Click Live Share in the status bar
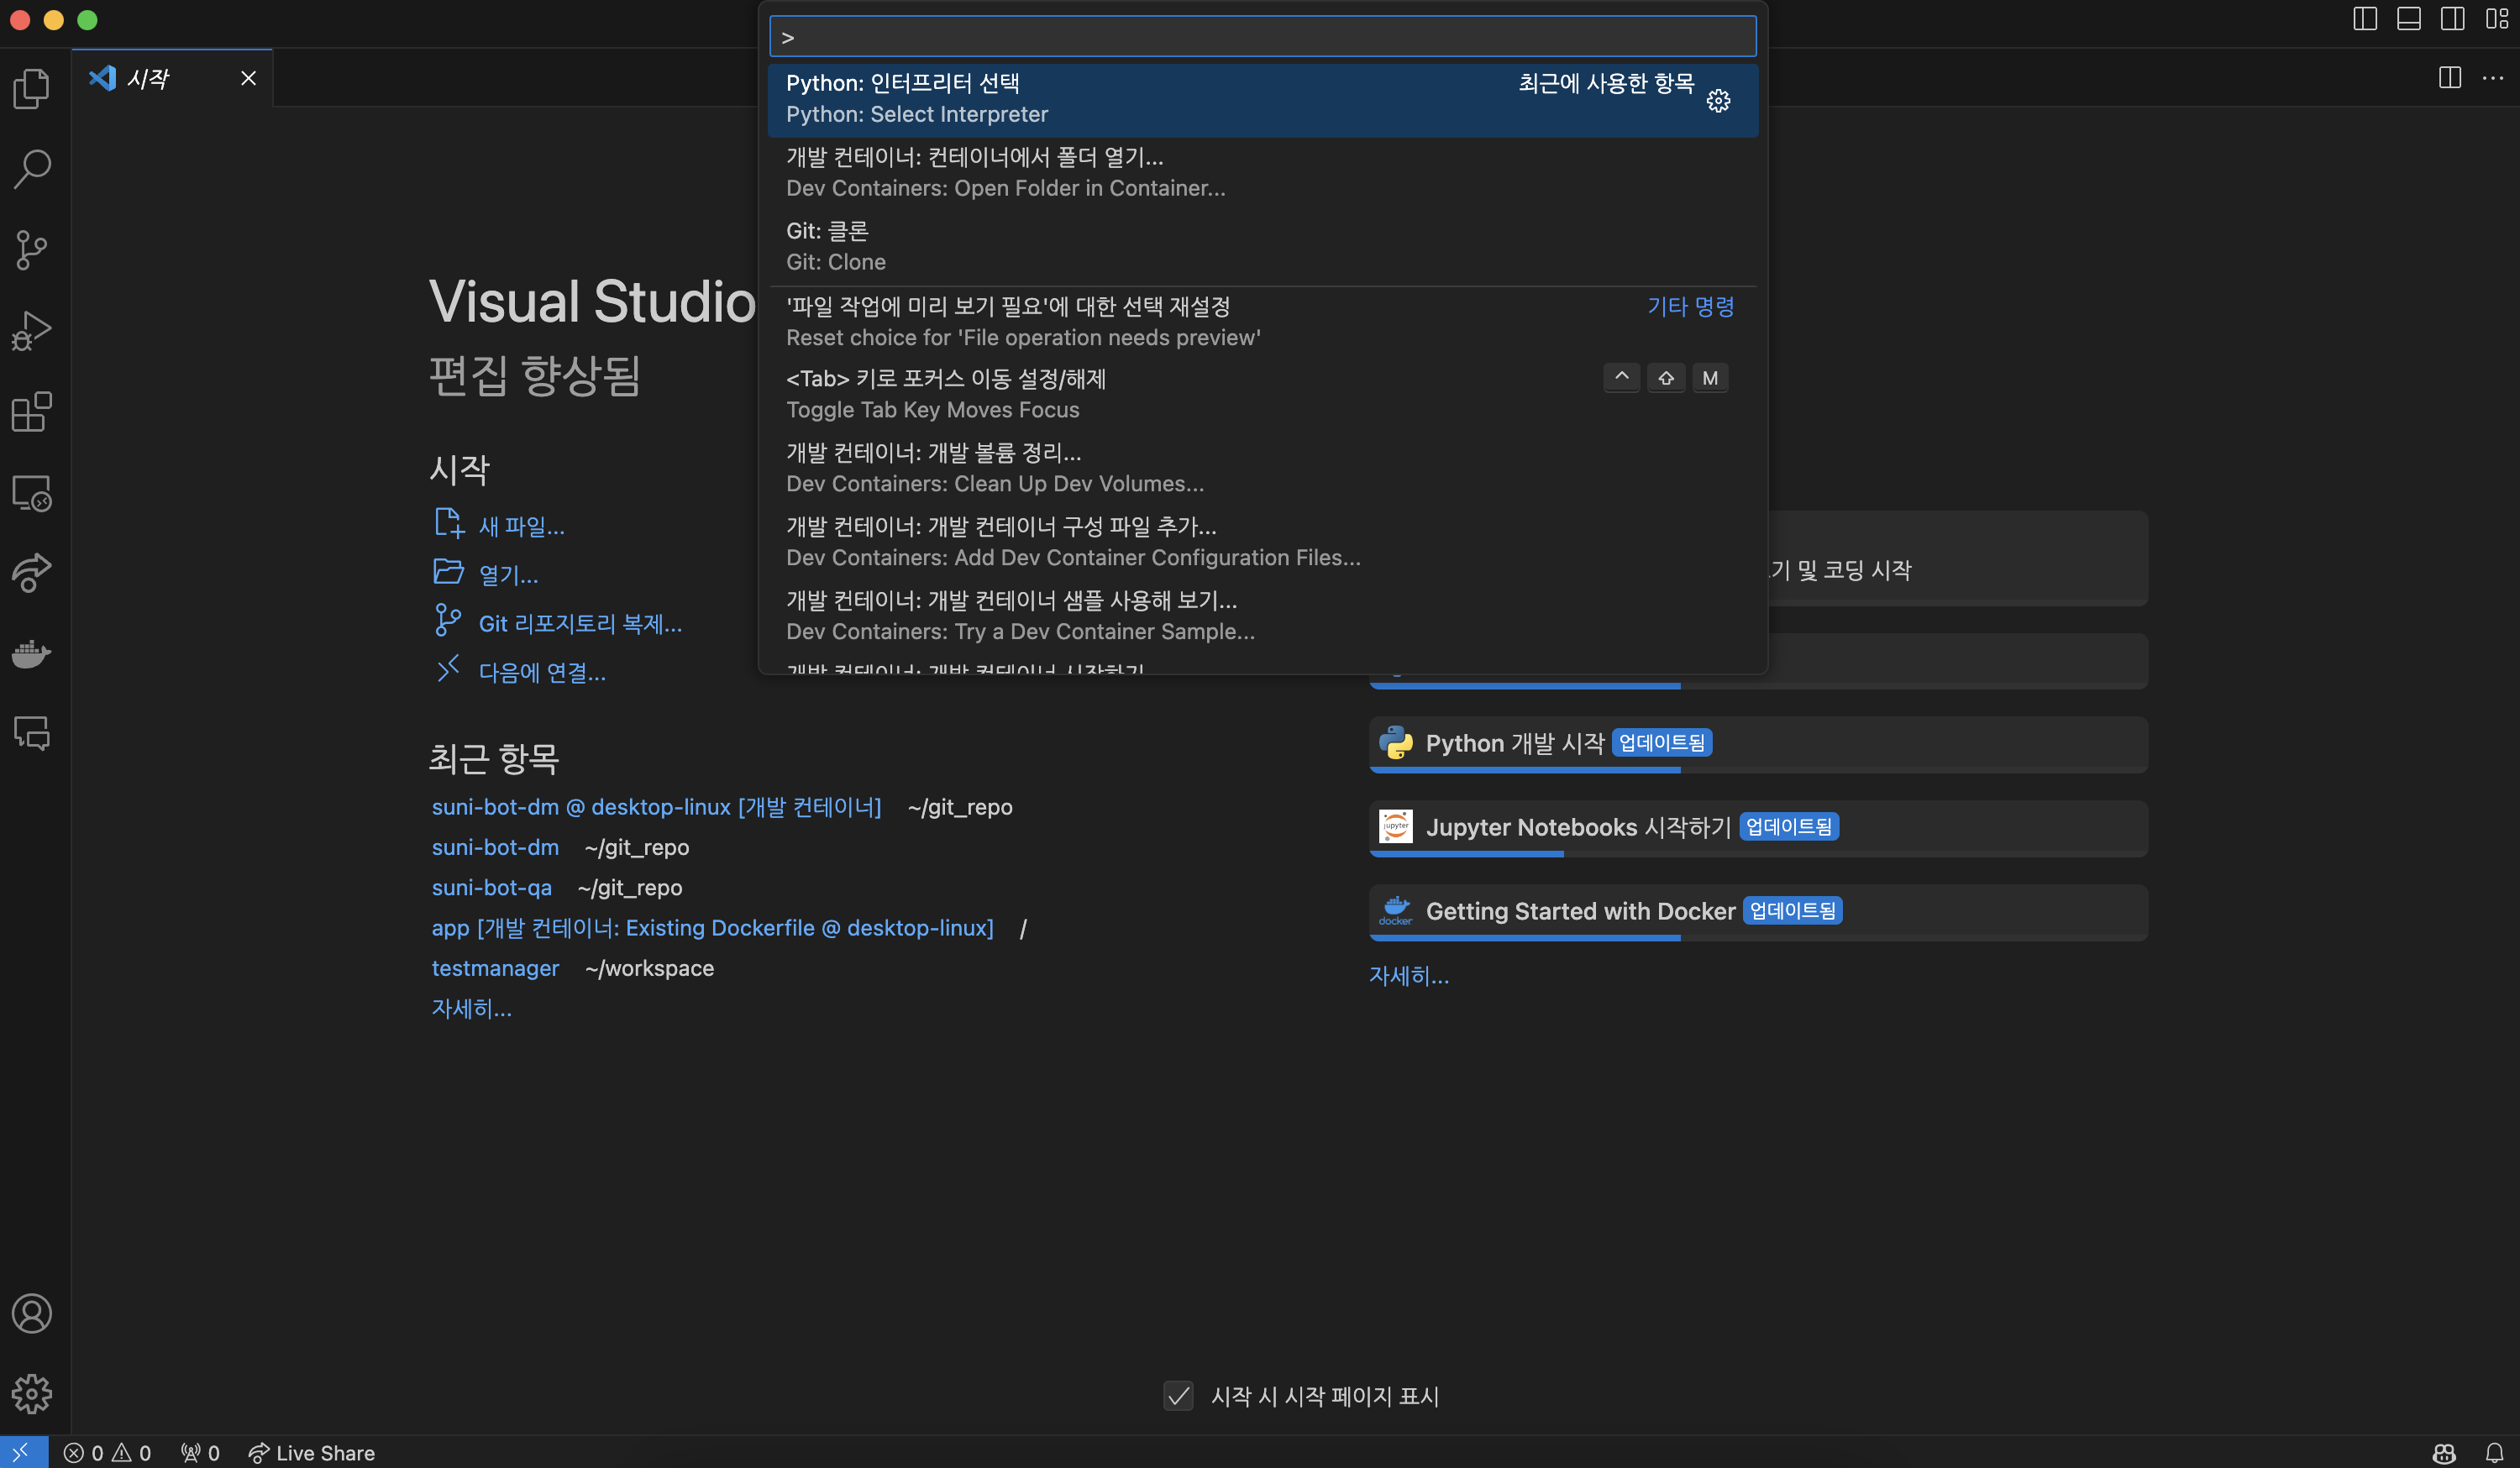This screenshot has height=1468, width=2520. (312, 1452)
